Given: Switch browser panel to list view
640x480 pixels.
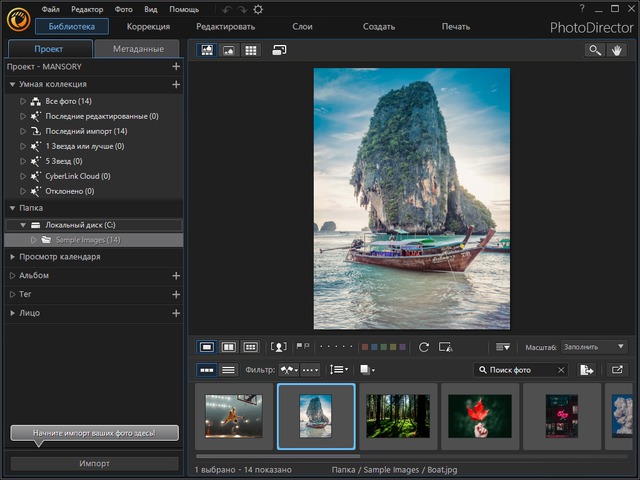Looking at the screenshot, I should [229, 370].
